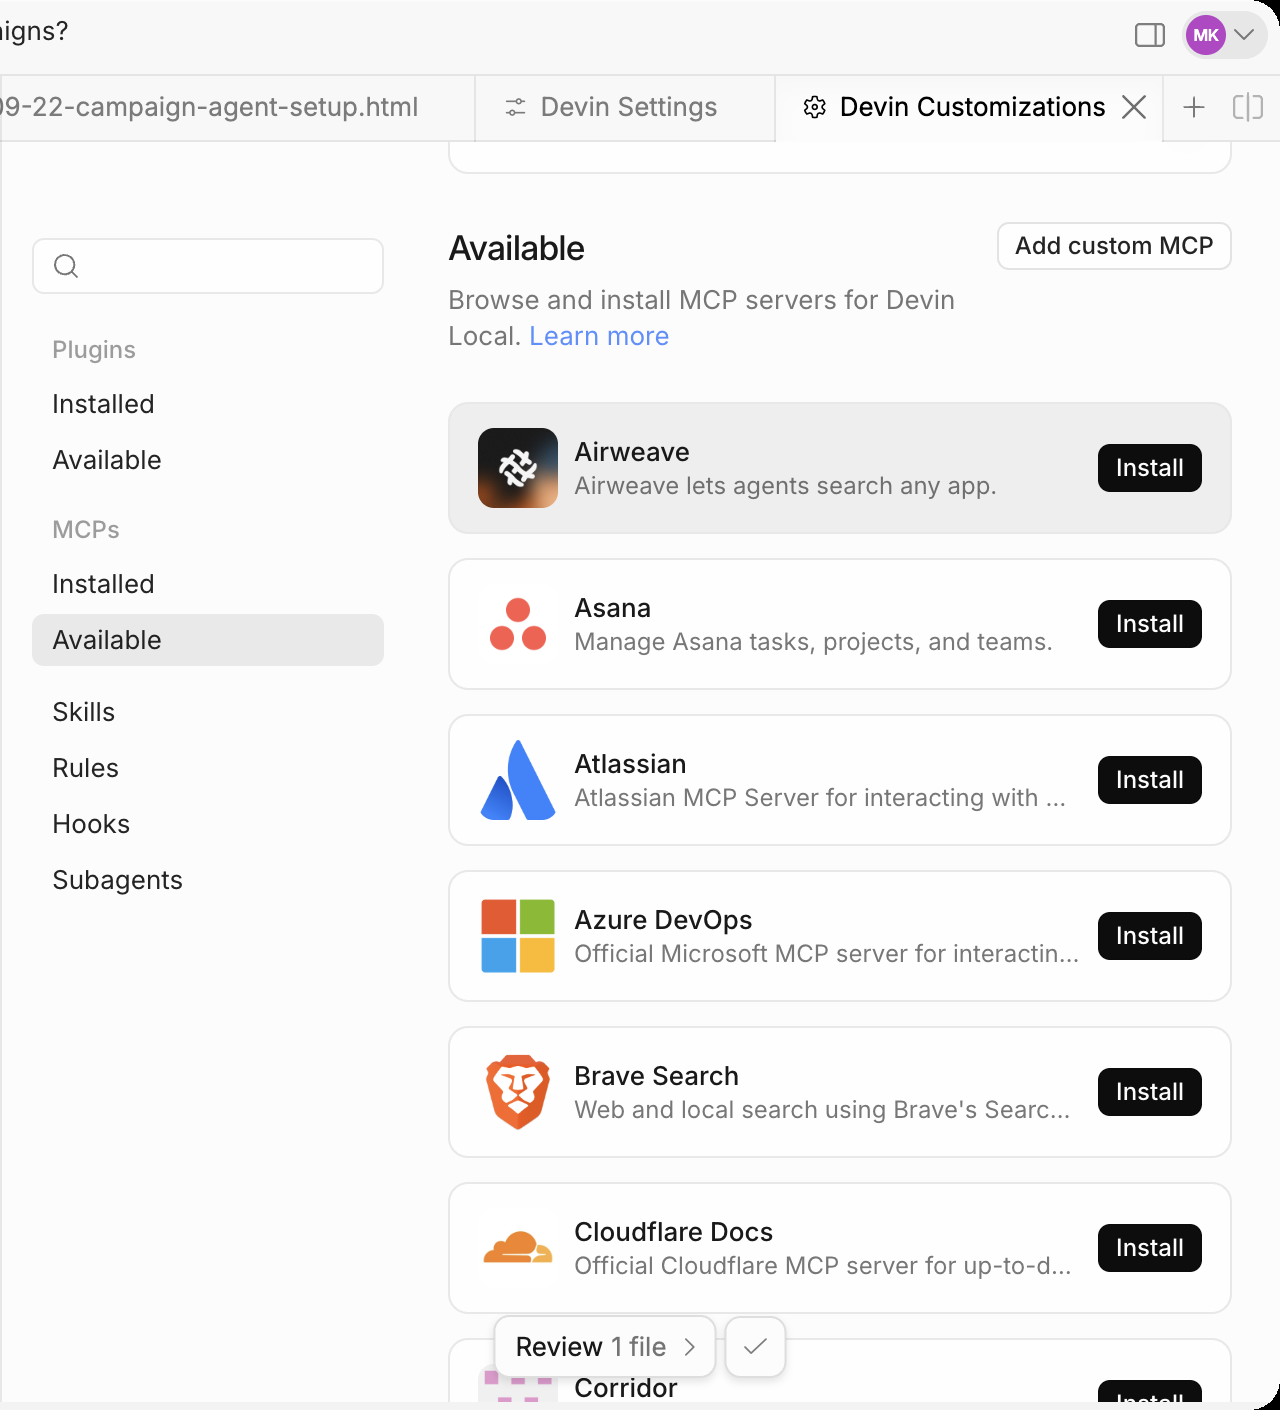Image resolution: width=1280 pixels, height=1410 pixels.
Task: Open the Brave Search card title
Action: point(656,1076)
